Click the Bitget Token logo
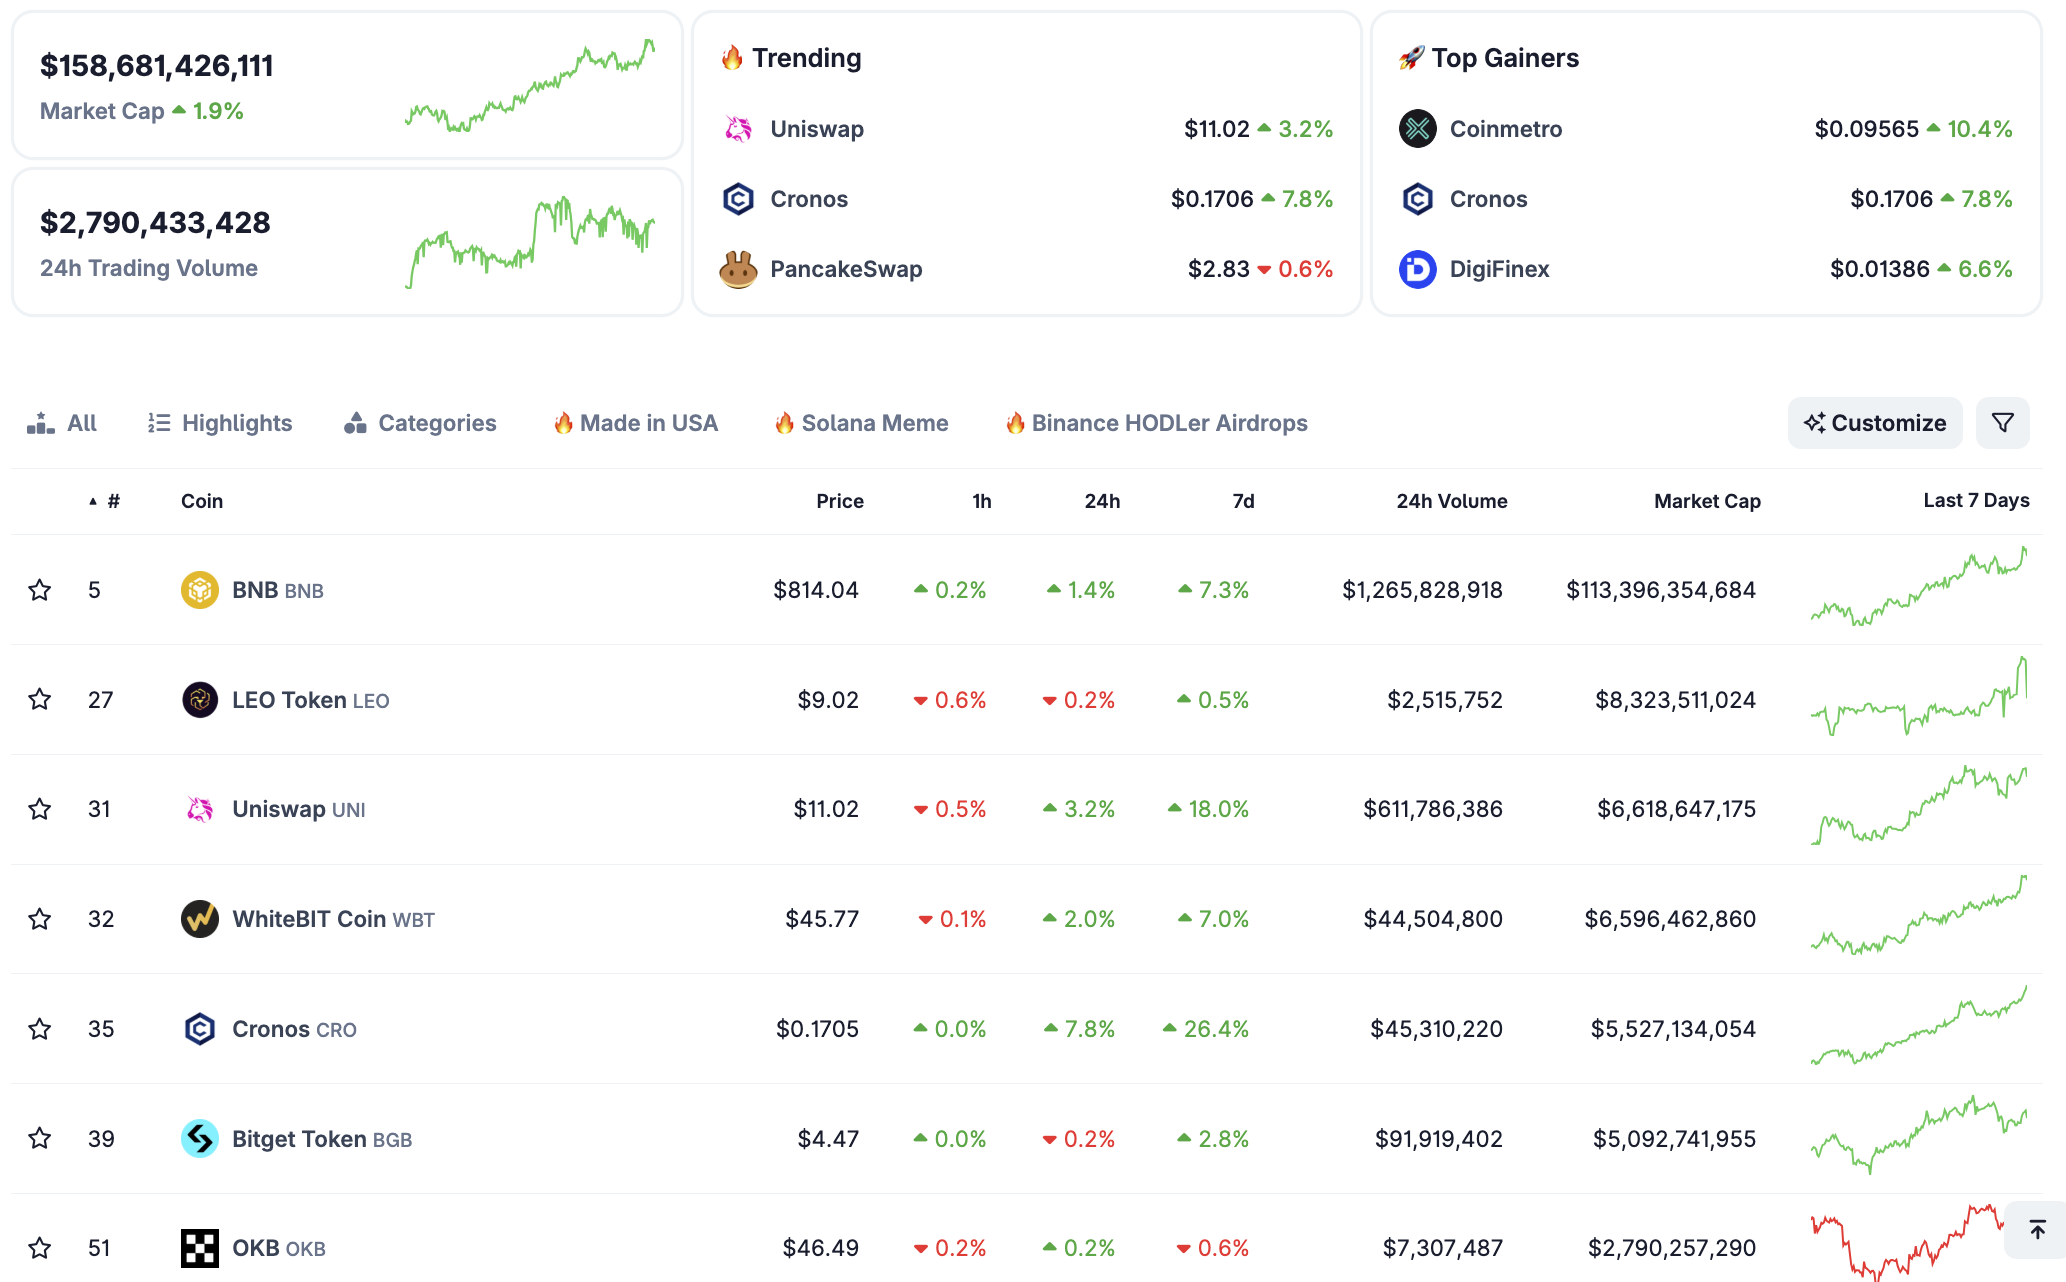 point(200,1138)
